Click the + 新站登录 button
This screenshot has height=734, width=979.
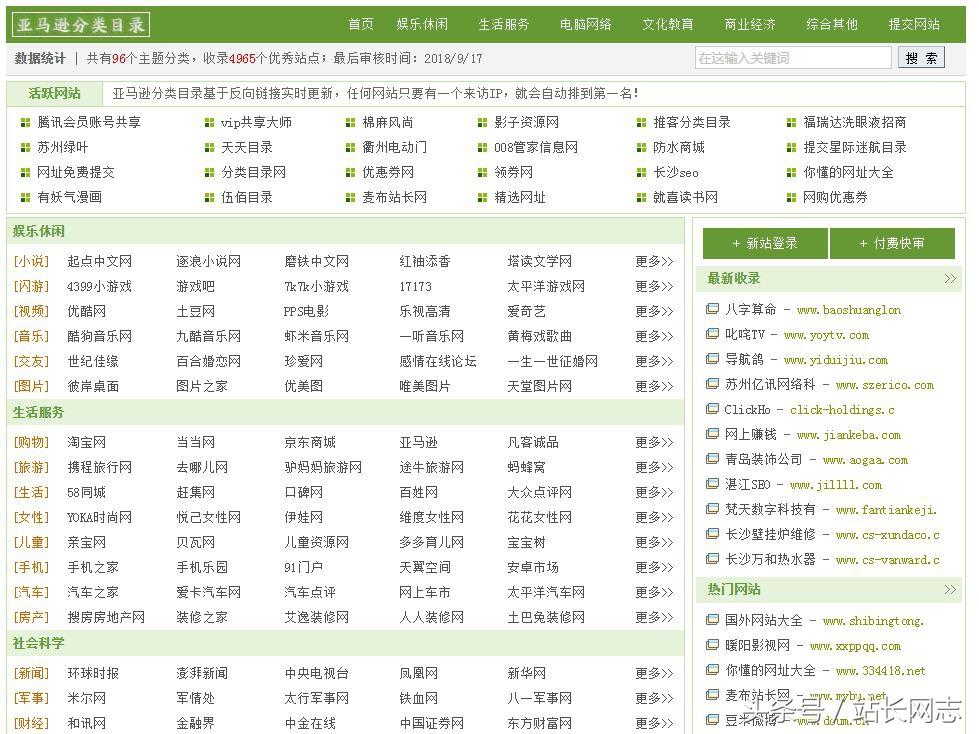pos(765,243)
